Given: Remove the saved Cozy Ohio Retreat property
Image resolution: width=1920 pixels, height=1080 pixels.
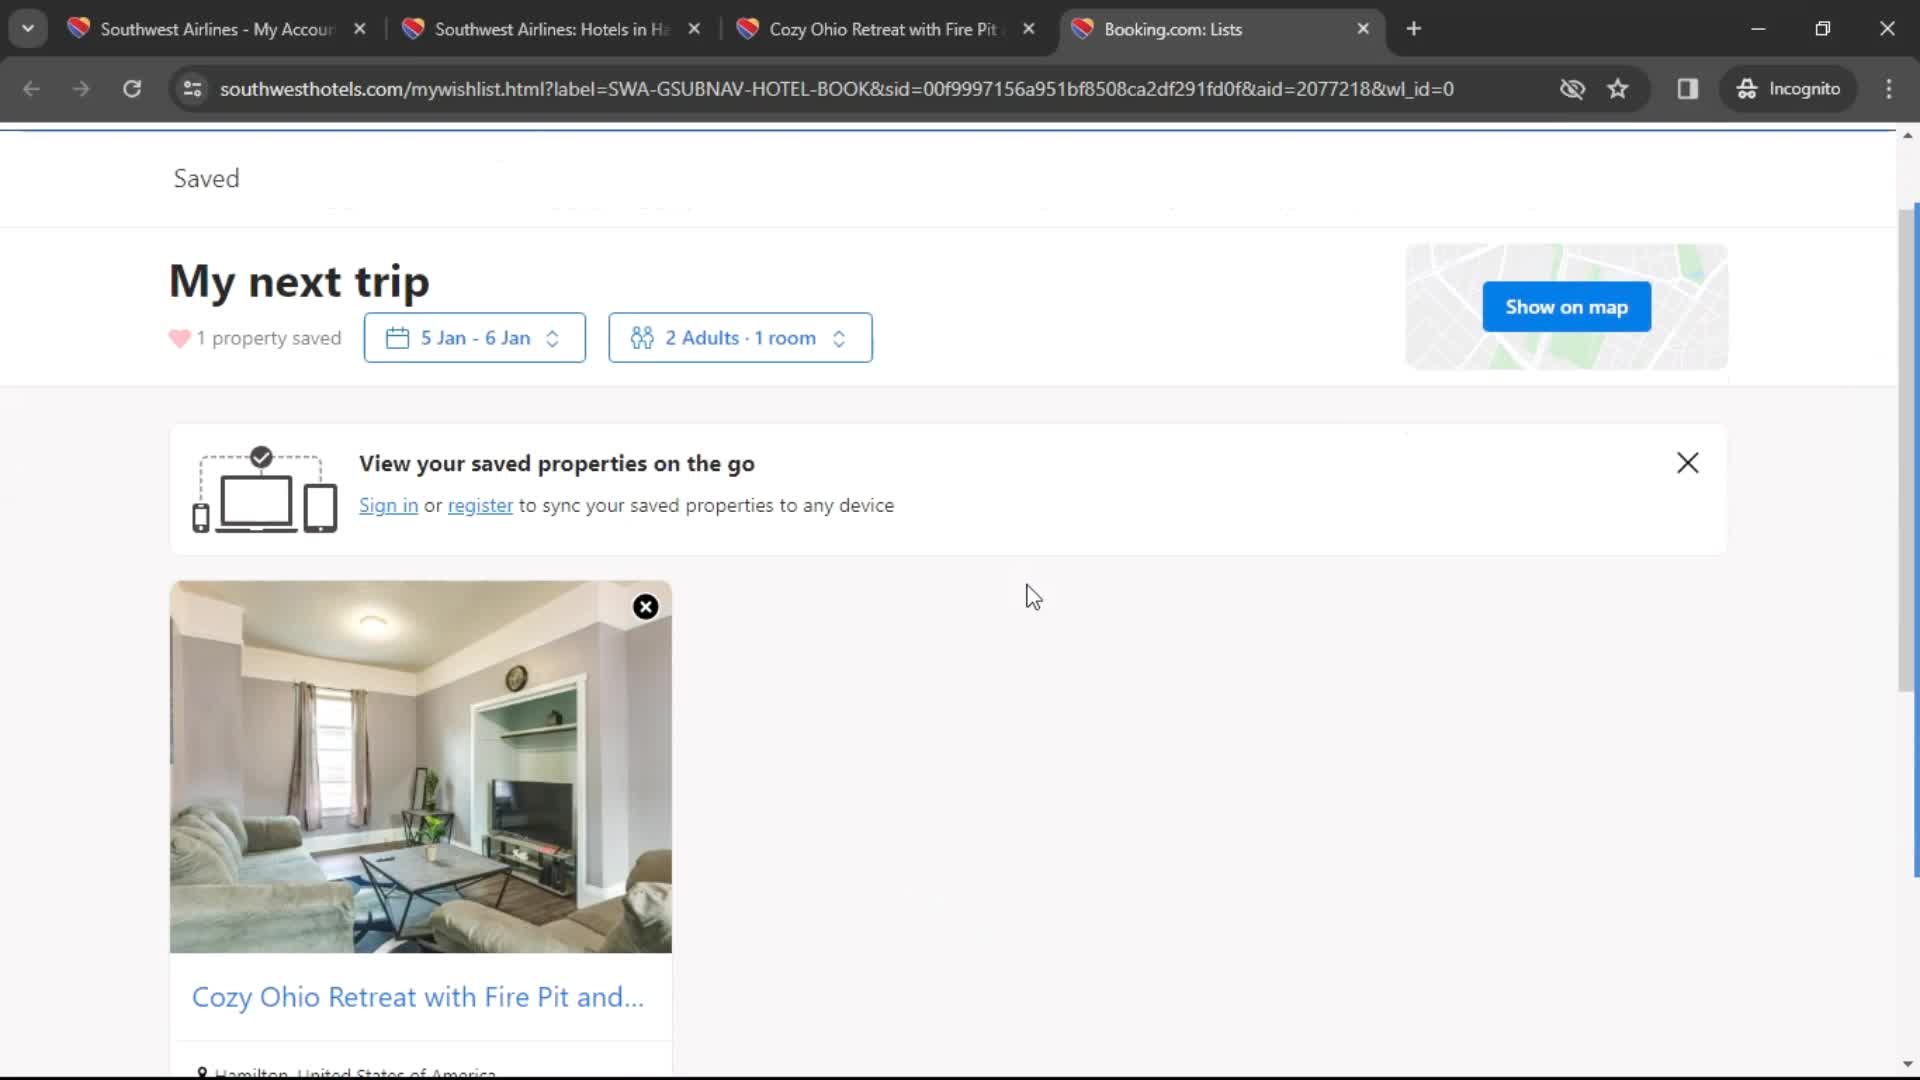Looking at the screenshot, I should (645, 605).
